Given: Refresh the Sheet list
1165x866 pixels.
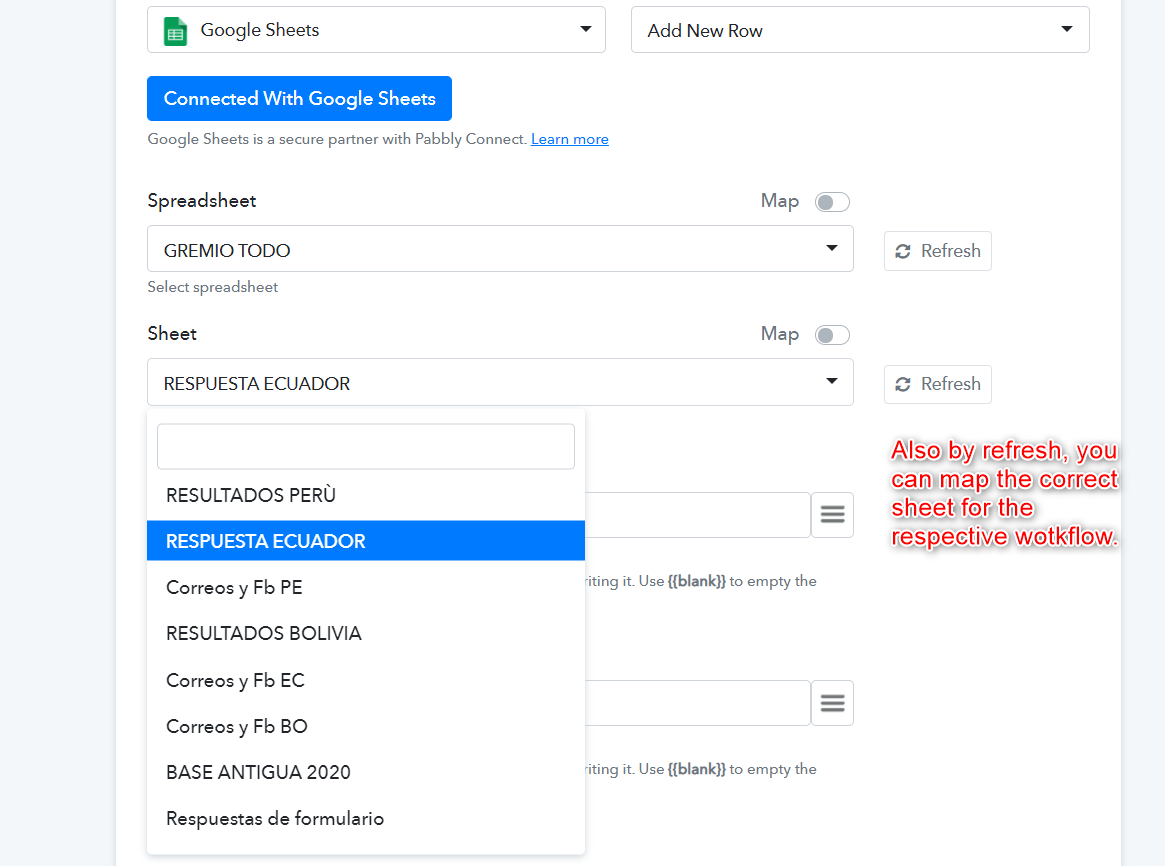Looking at the screenshot, I should [x=938, y=384].
